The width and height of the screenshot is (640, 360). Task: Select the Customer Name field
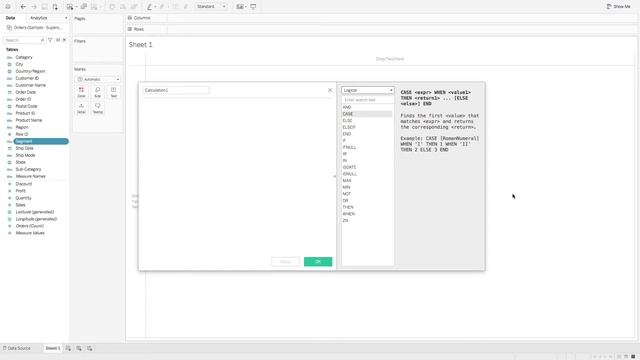[x=31, y=85]
